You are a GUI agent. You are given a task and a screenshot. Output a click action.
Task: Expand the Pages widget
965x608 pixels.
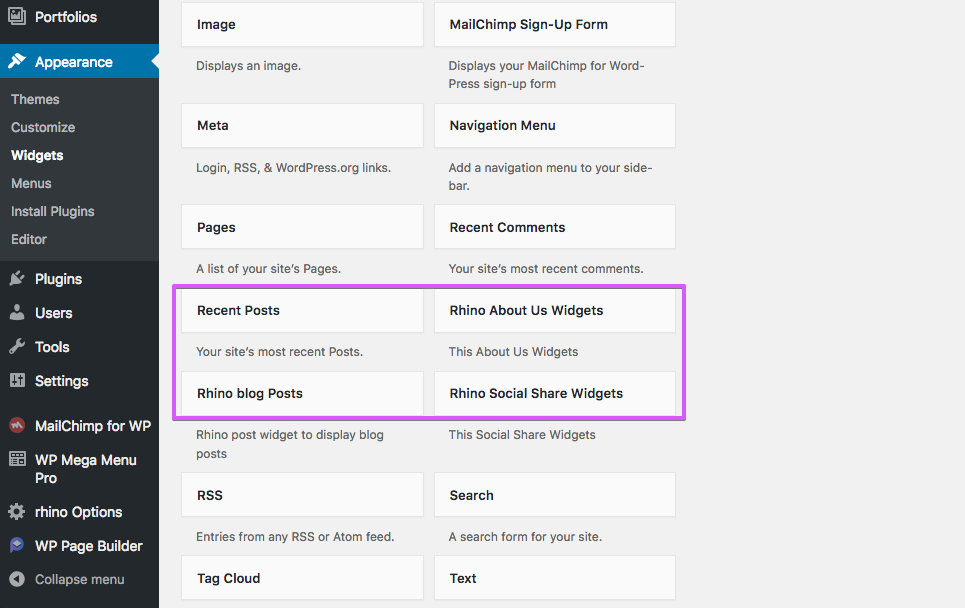302,227
